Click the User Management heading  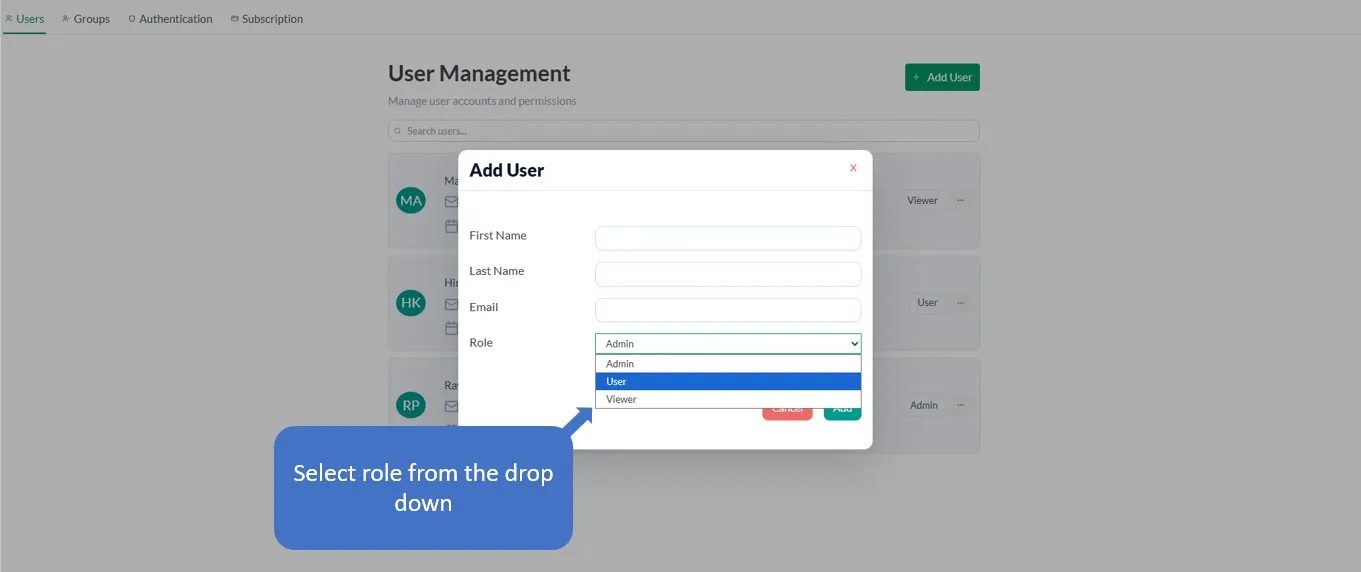pyautogui.click(x=479, y=74)
